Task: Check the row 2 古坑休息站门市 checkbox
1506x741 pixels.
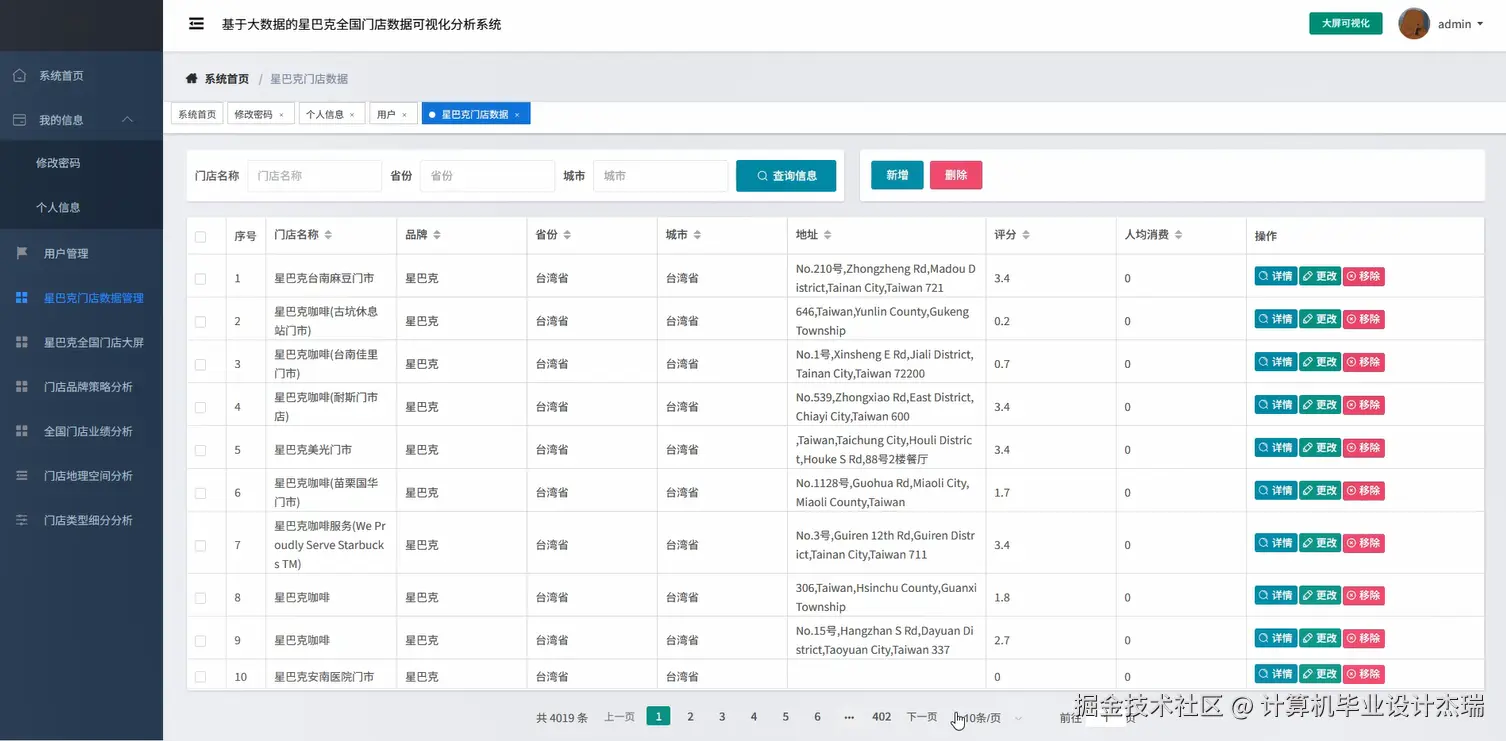Action: click(x=200, y=322)
